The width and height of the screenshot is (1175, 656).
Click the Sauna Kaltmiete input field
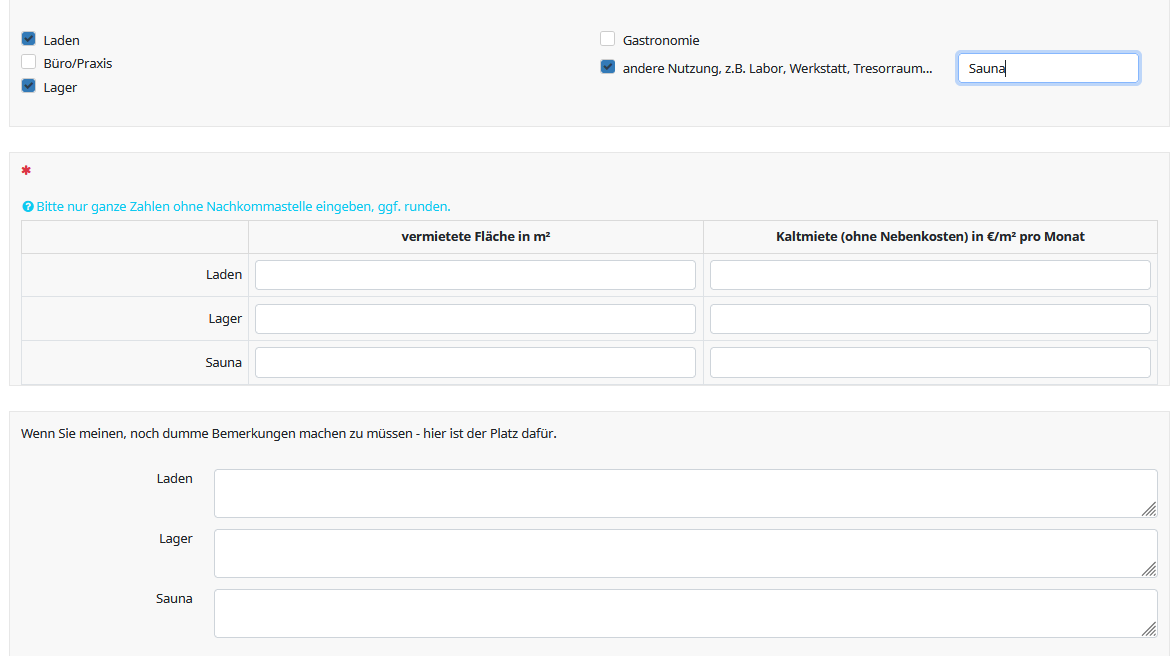(930, 362)
